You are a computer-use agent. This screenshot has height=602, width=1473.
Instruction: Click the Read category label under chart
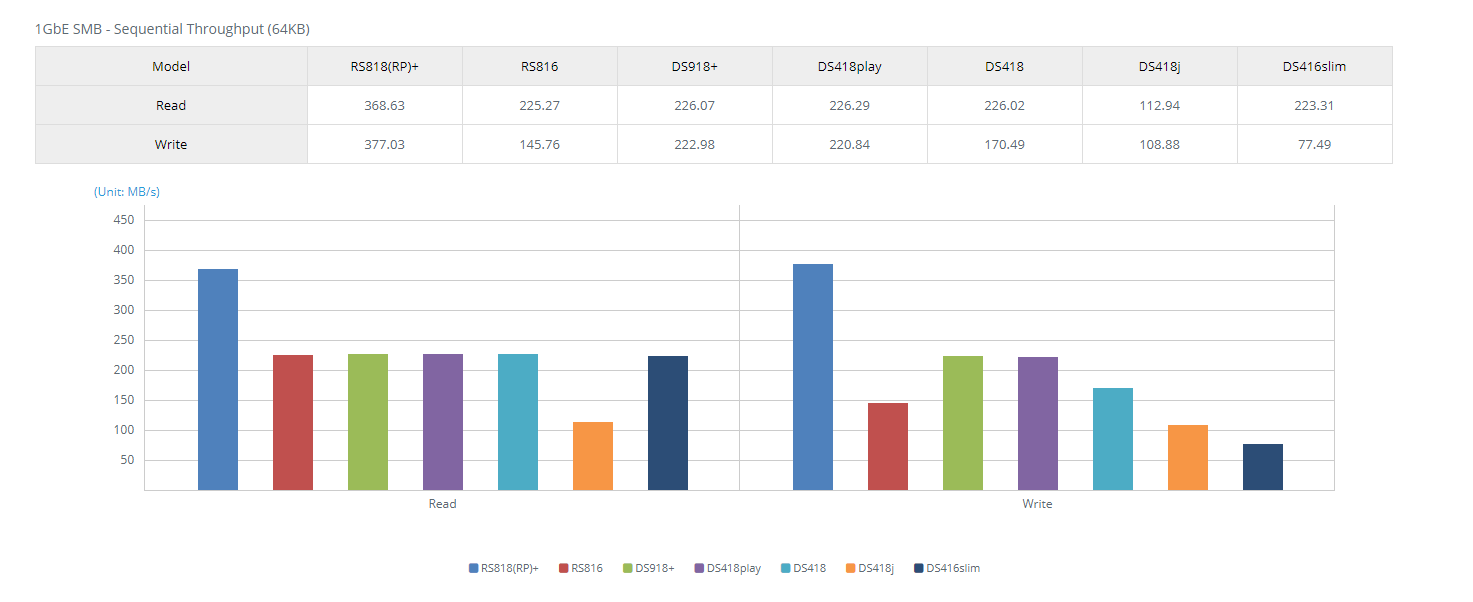pos(442,504)
